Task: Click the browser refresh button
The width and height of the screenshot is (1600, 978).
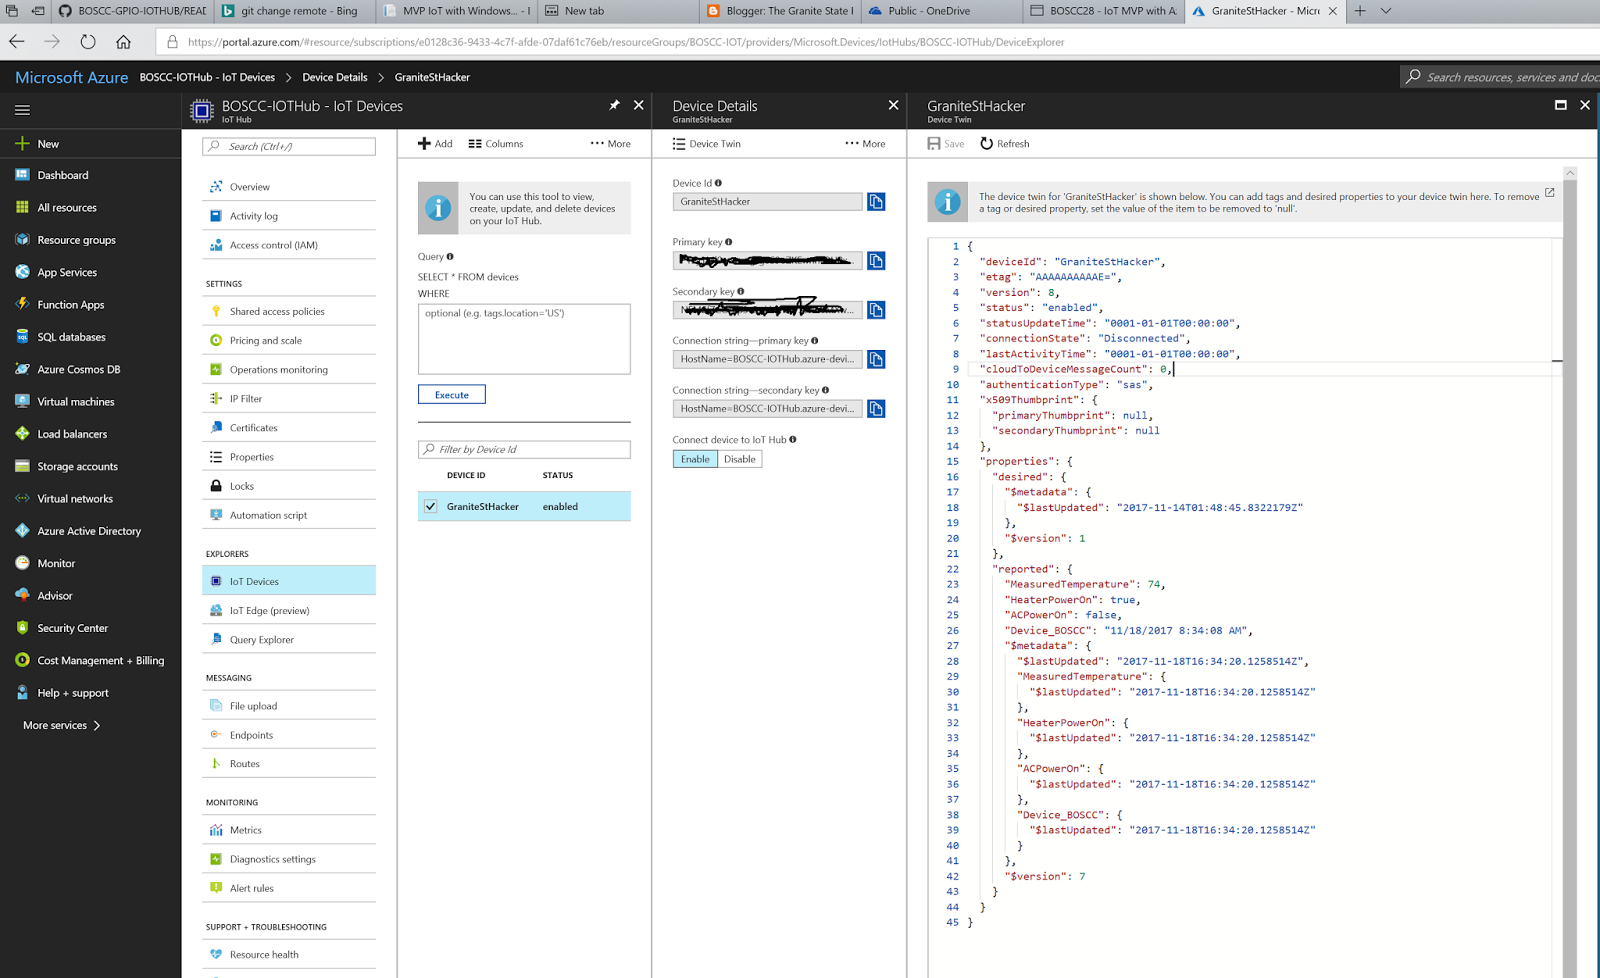Action: click(88, 42)
